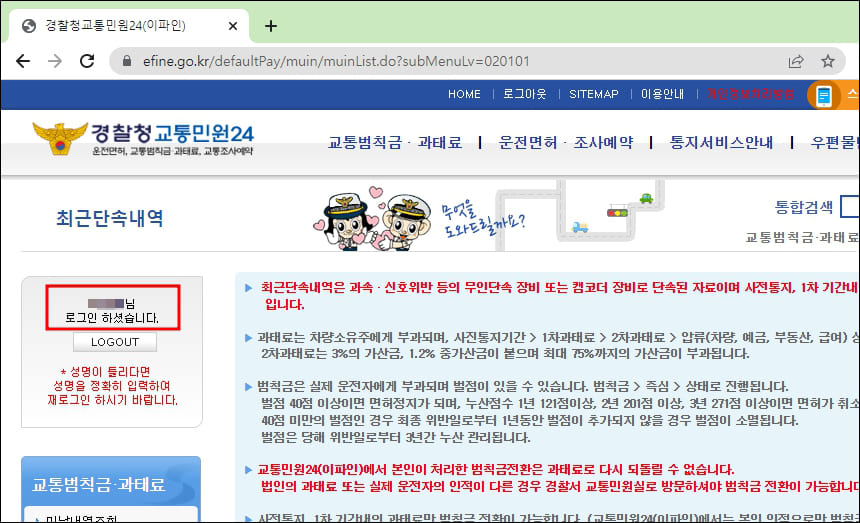Click the breadcrumb text 교통범칙금·과태료 at right
The height and width of the screenshot is (523, 860).
[x=802, y=237]
